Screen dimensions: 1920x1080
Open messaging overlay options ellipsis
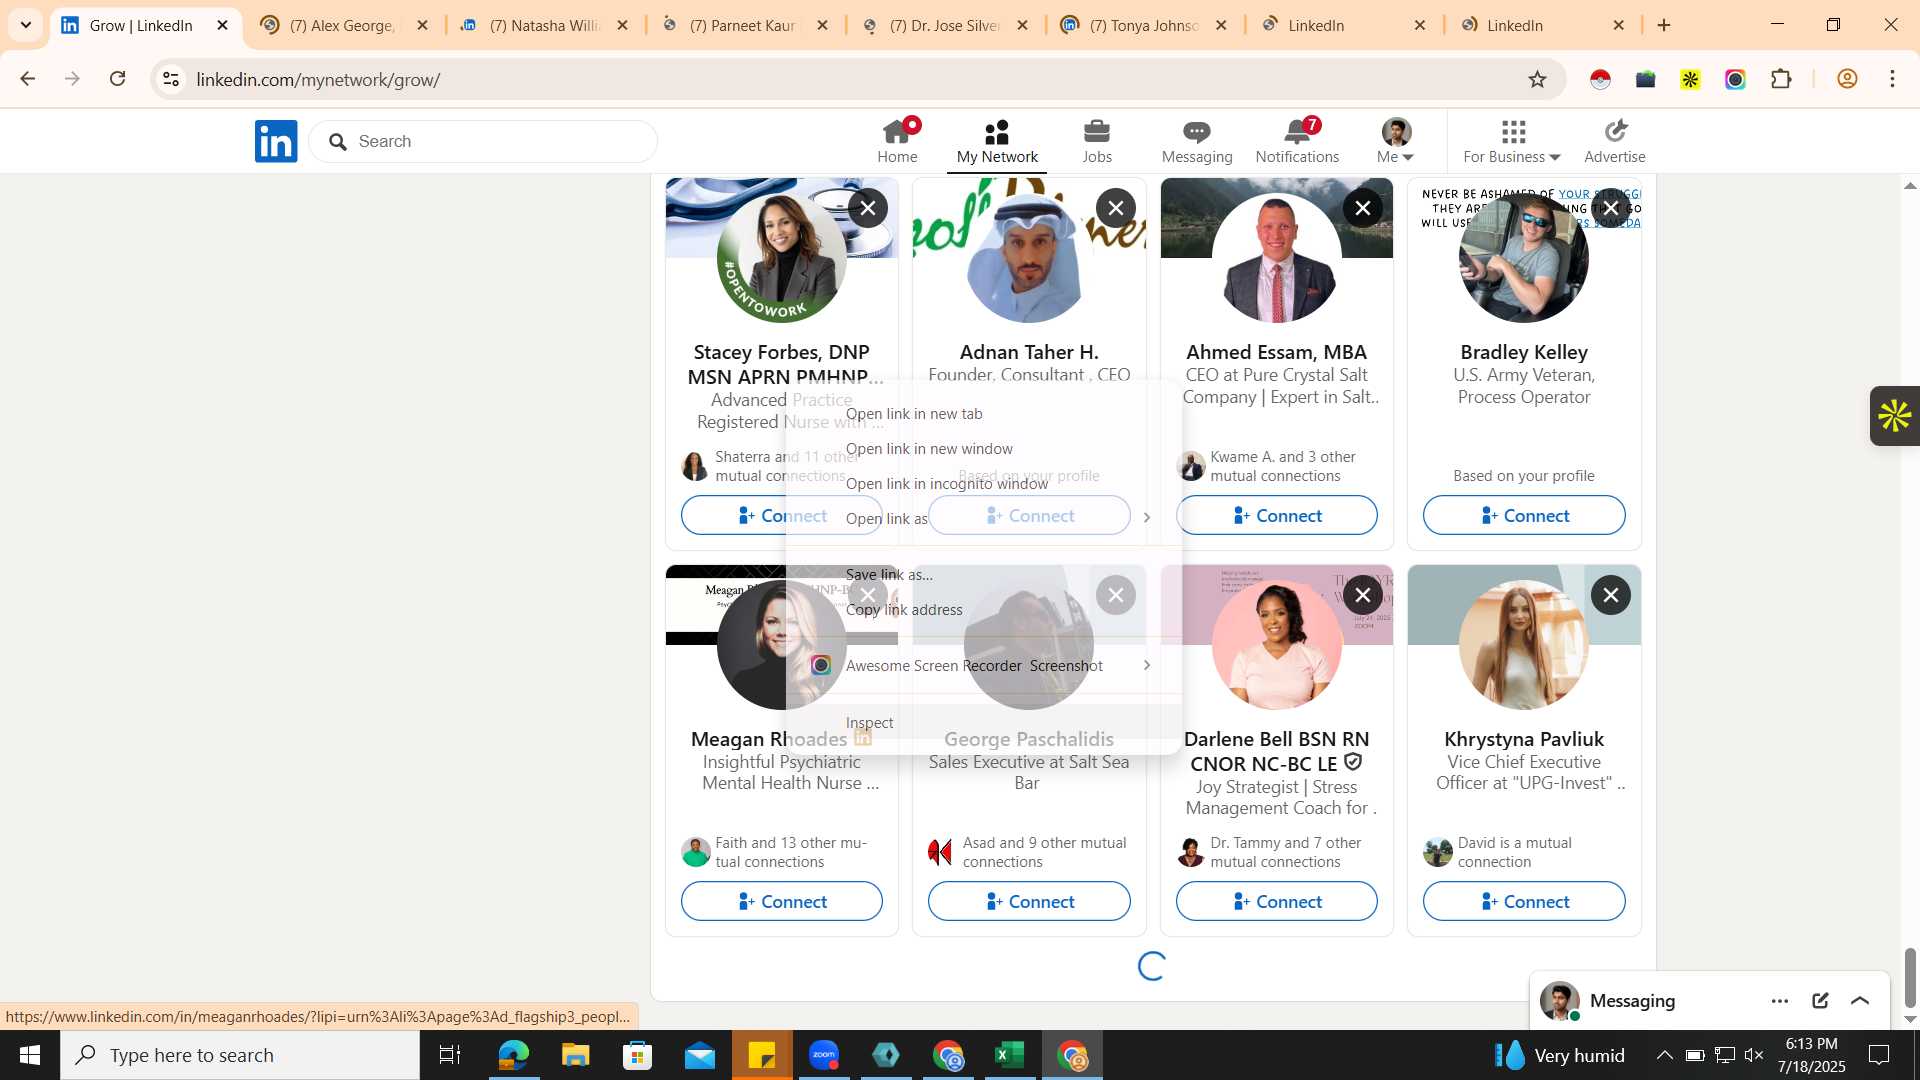pyautogui.click(x=1780, y=1001)
